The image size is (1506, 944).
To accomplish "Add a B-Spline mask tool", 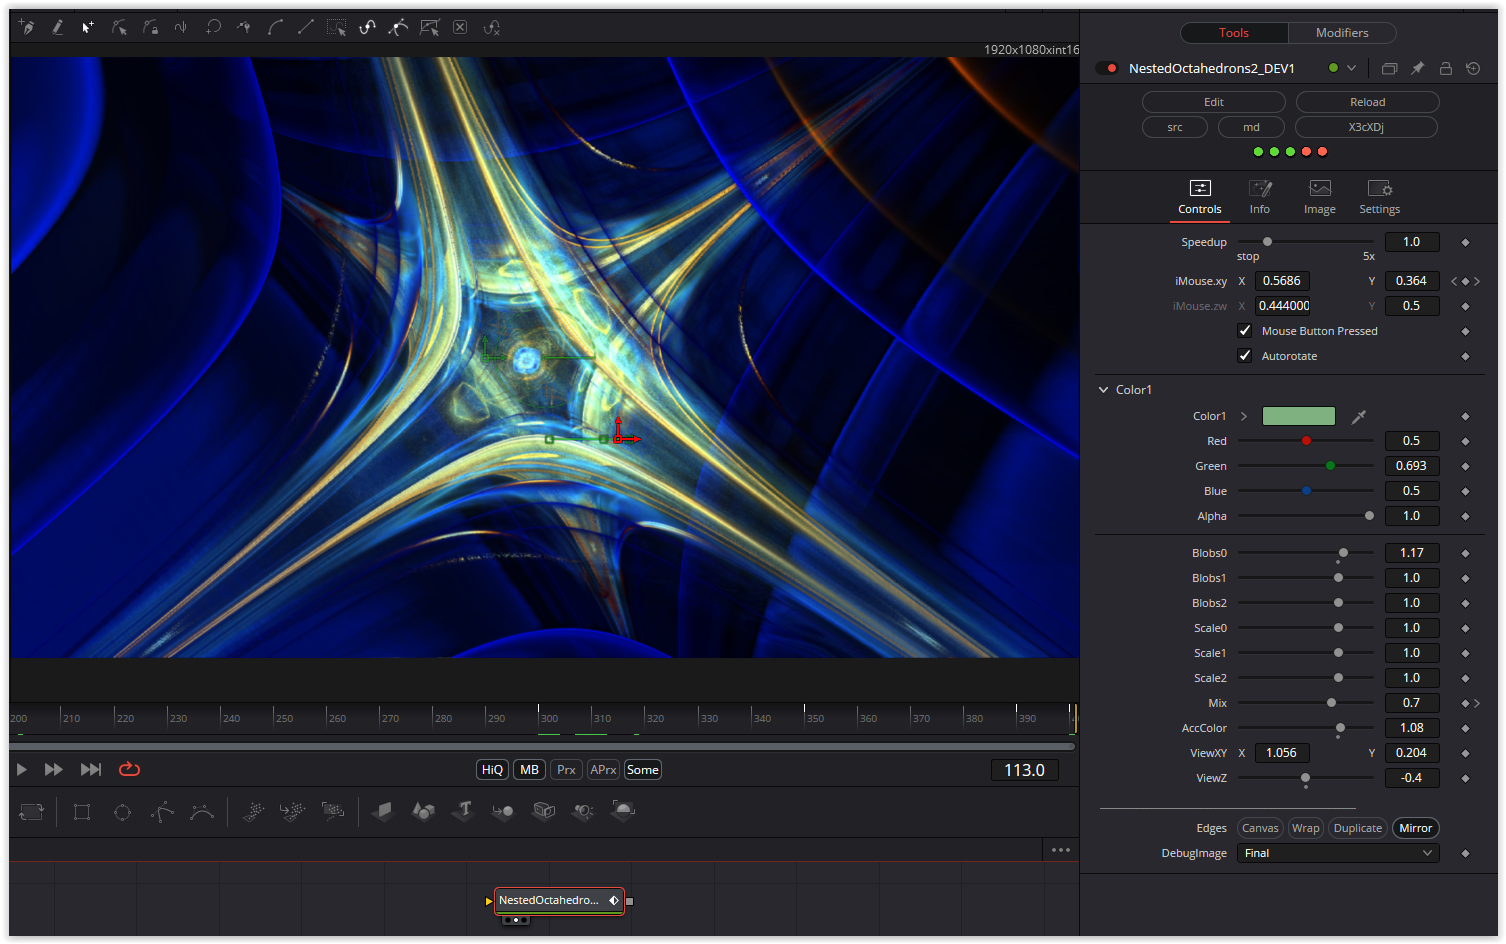I will coord(202,812).
